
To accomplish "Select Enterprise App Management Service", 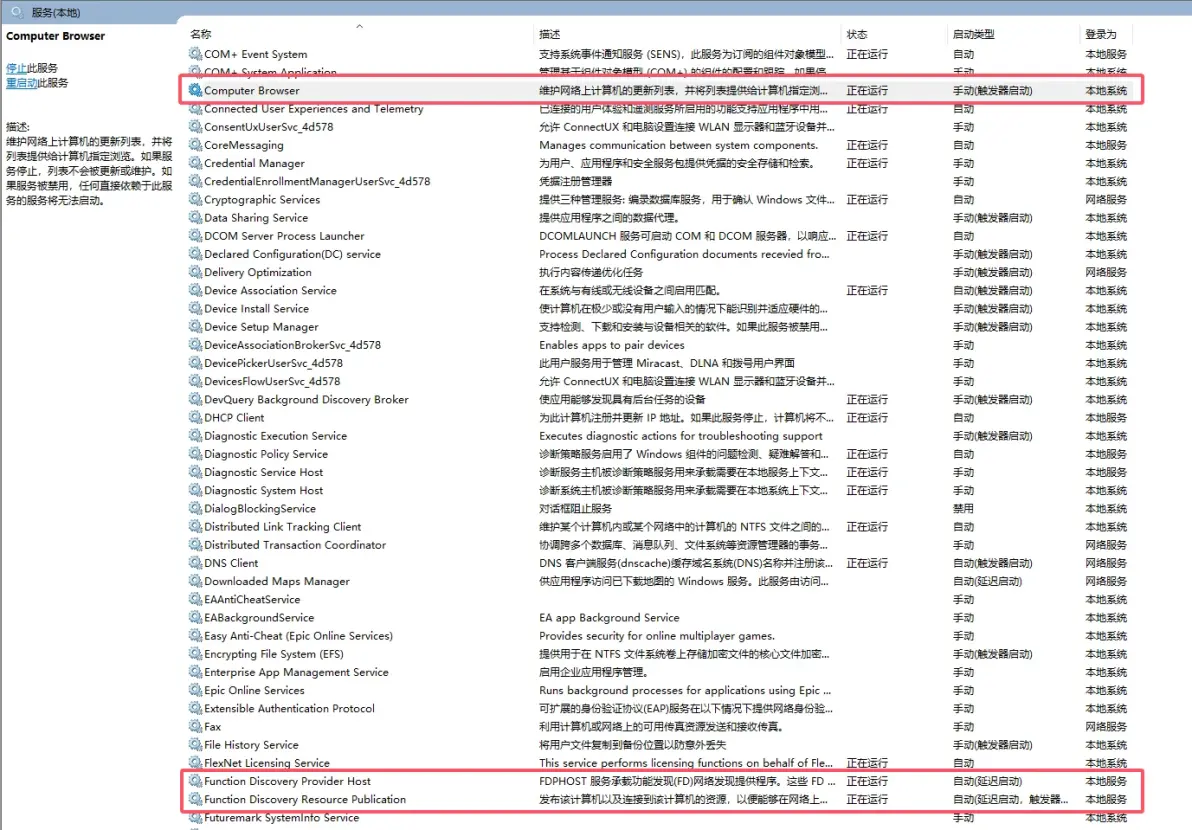I will [x=659, y=672].
